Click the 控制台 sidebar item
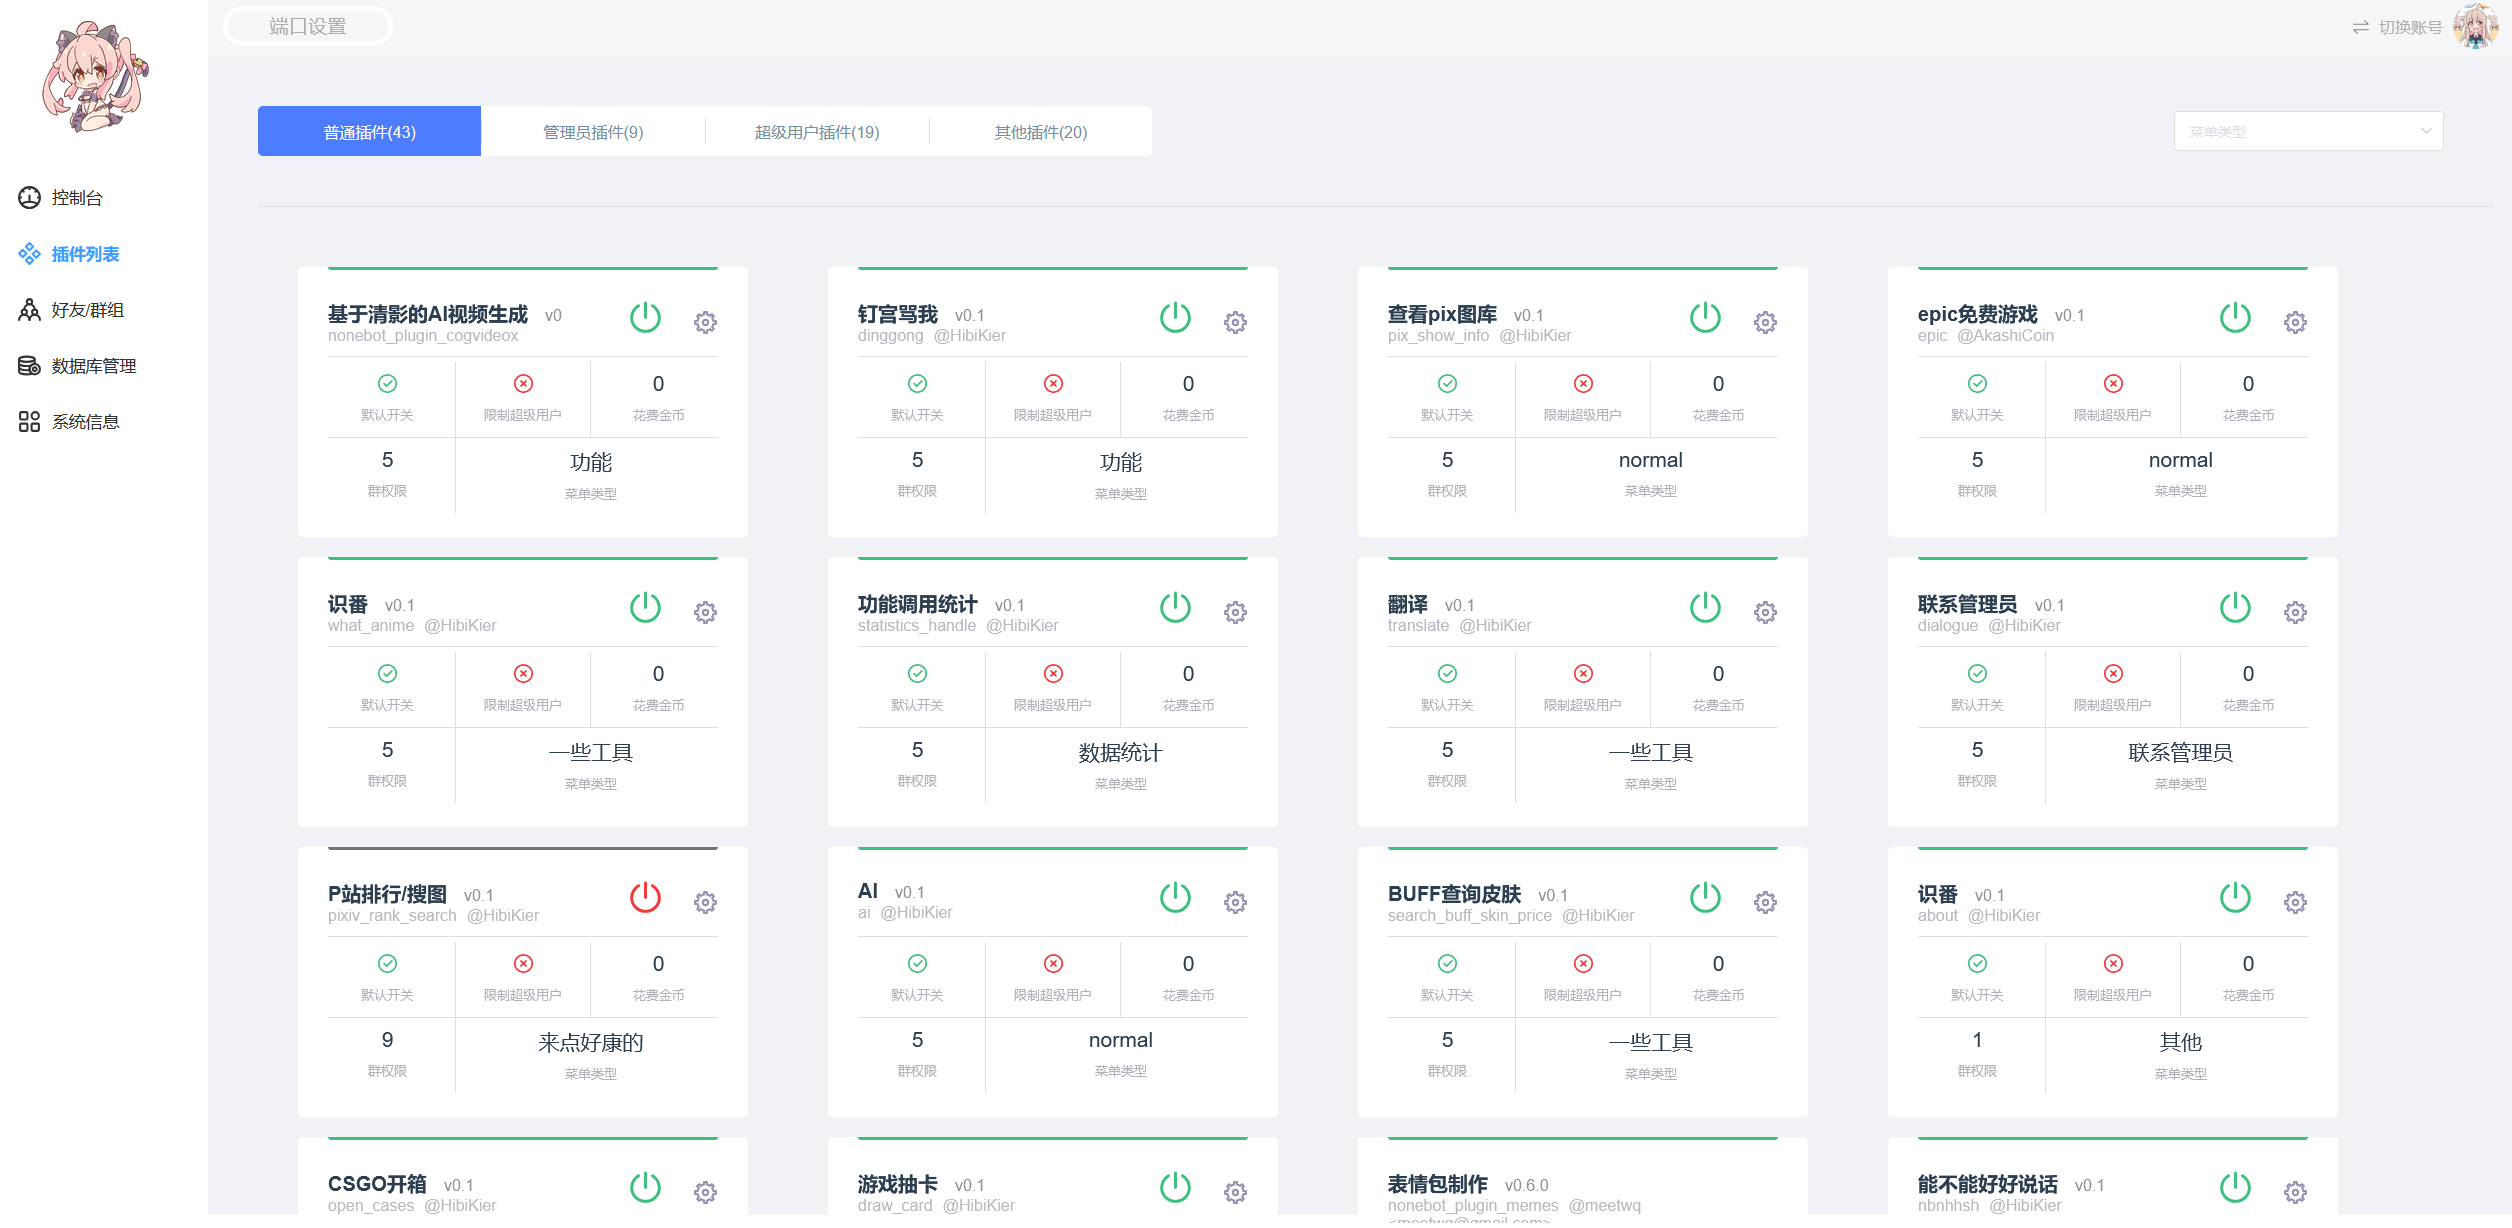 coord(77,198)
